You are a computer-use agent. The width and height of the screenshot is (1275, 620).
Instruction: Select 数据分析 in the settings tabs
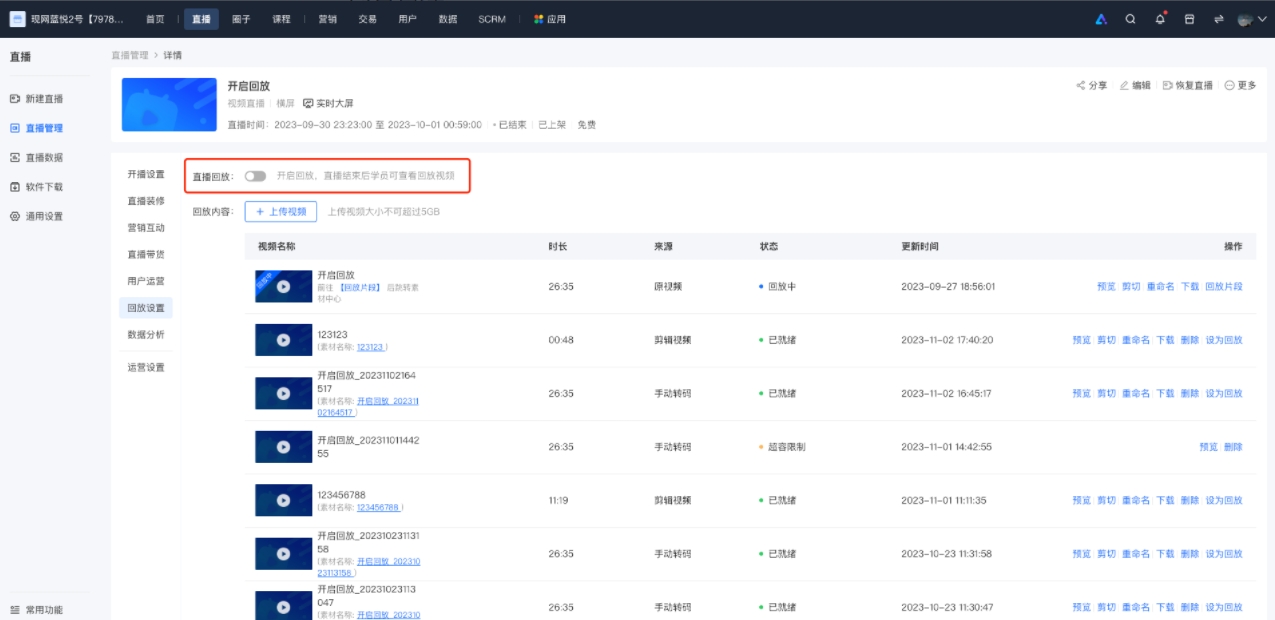(145, 335)
